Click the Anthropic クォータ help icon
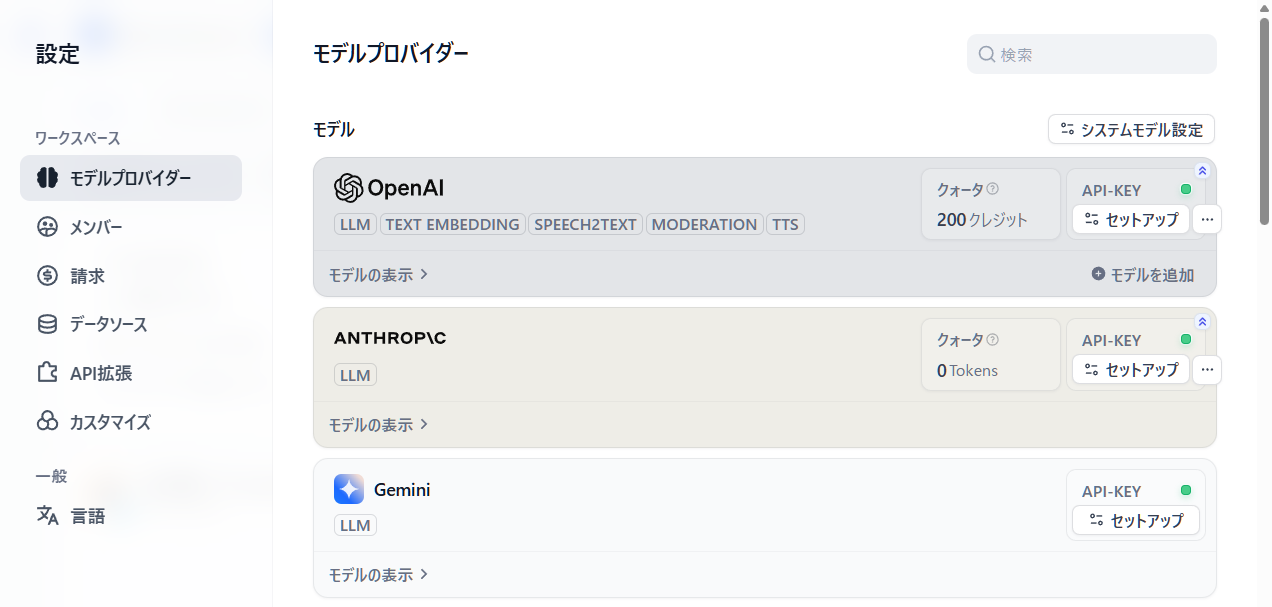 pyautogui.click(x=993, y=340)
